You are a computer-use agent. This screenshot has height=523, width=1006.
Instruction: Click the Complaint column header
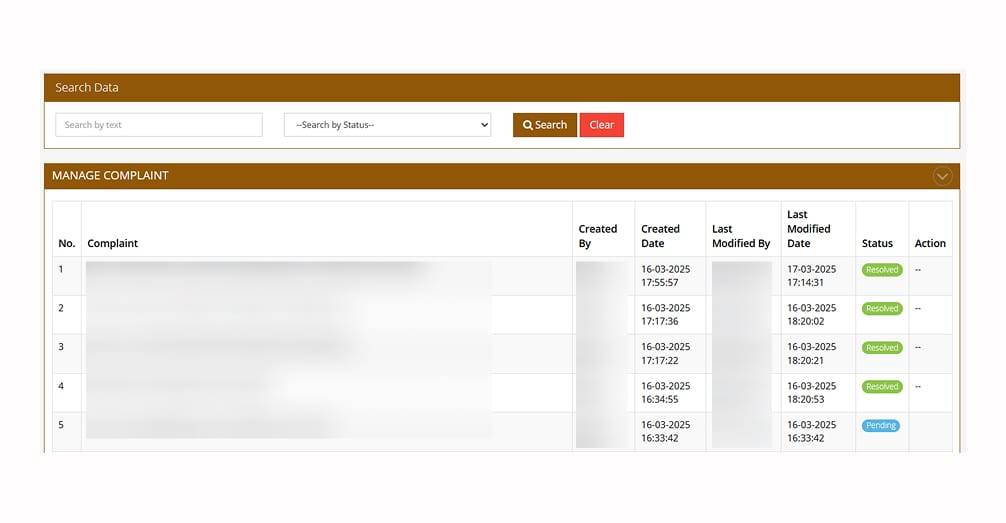pyautogui.click(x=113, y=243)
